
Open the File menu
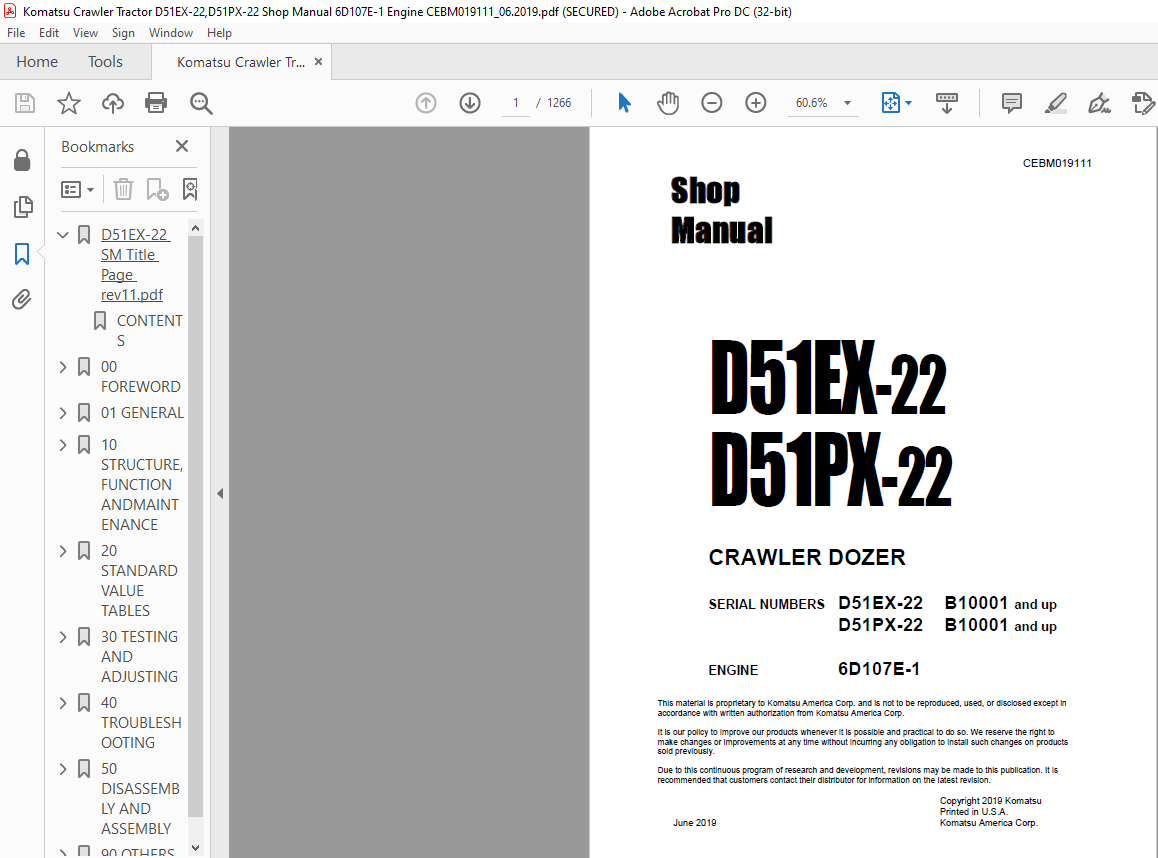[x=16, y=32]
